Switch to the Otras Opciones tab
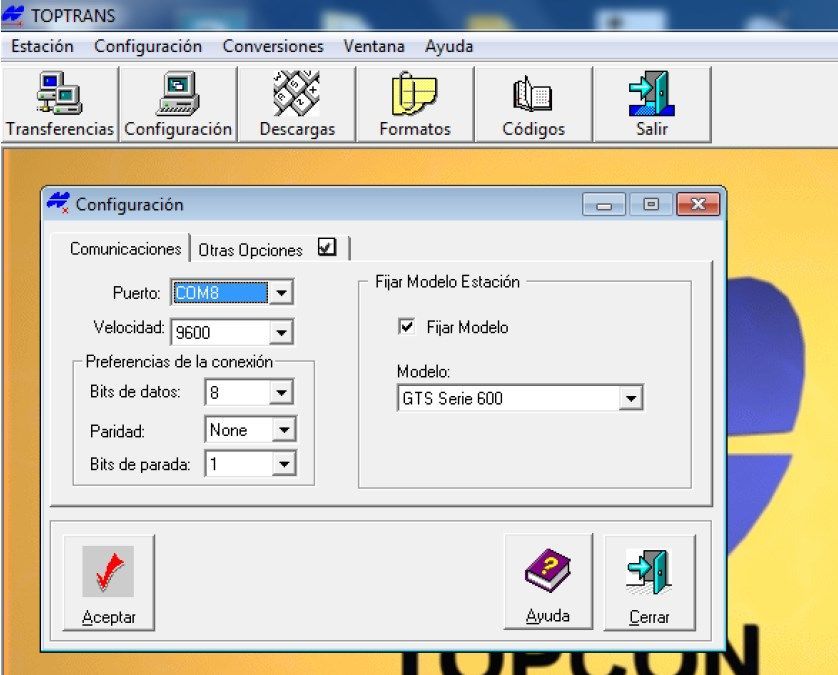 click(x=270, y=250)
